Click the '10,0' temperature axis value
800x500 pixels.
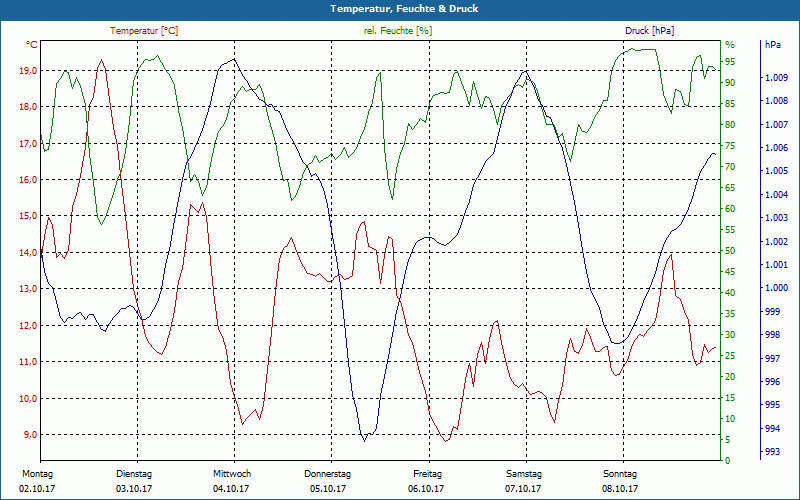[28, 398]
